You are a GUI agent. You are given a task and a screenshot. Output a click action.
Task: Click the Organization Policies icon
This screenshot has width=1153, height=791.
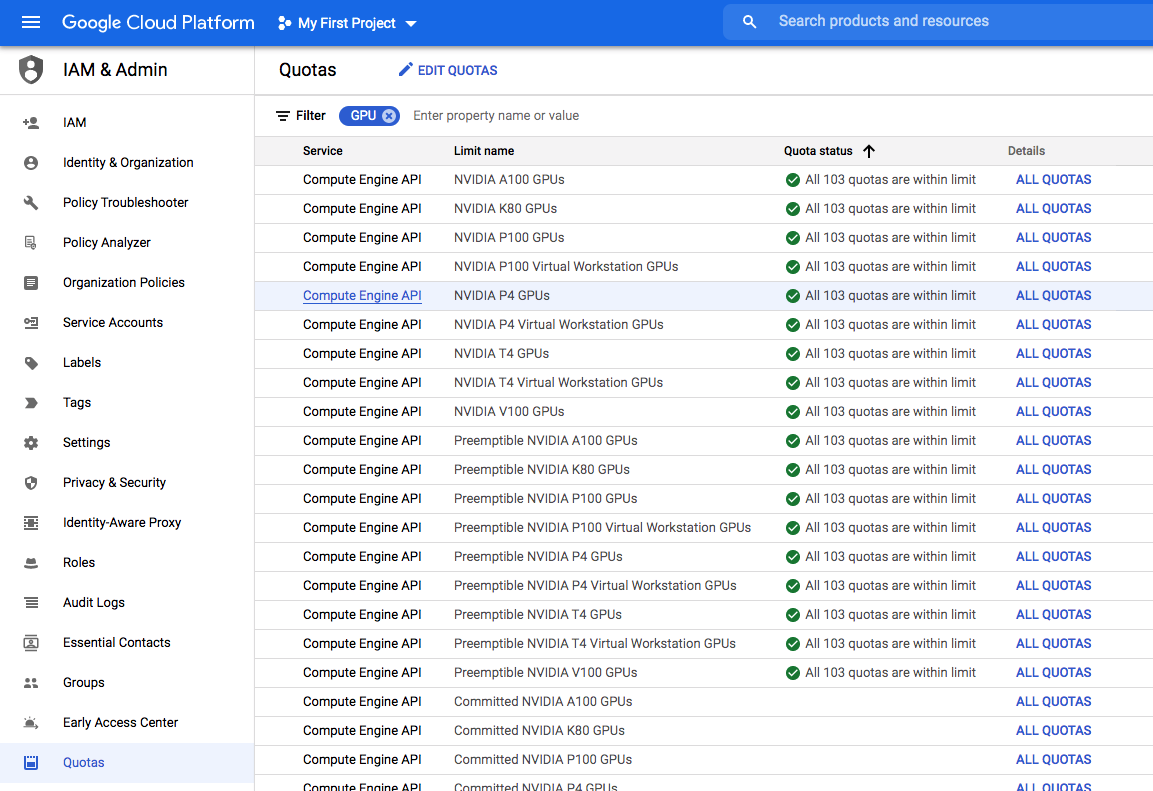point(31,283)
